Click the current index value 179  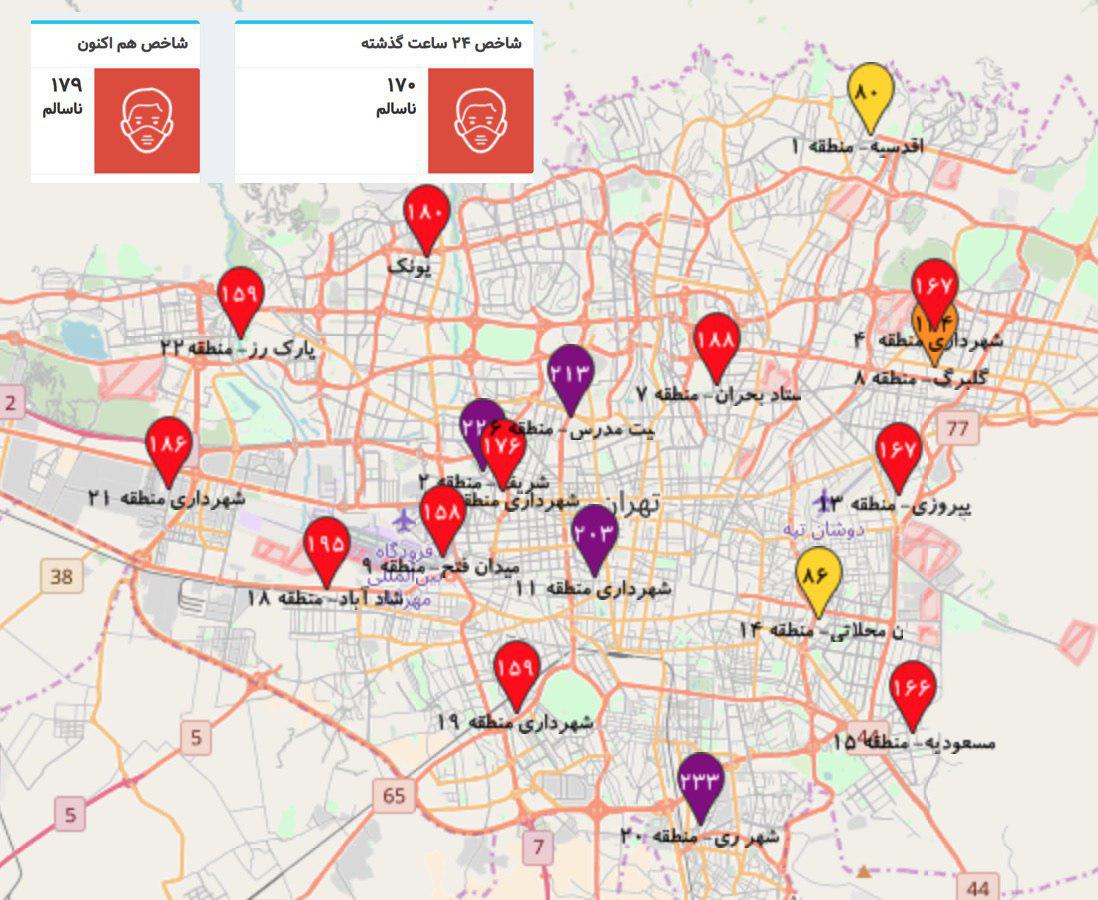(66, 84)
